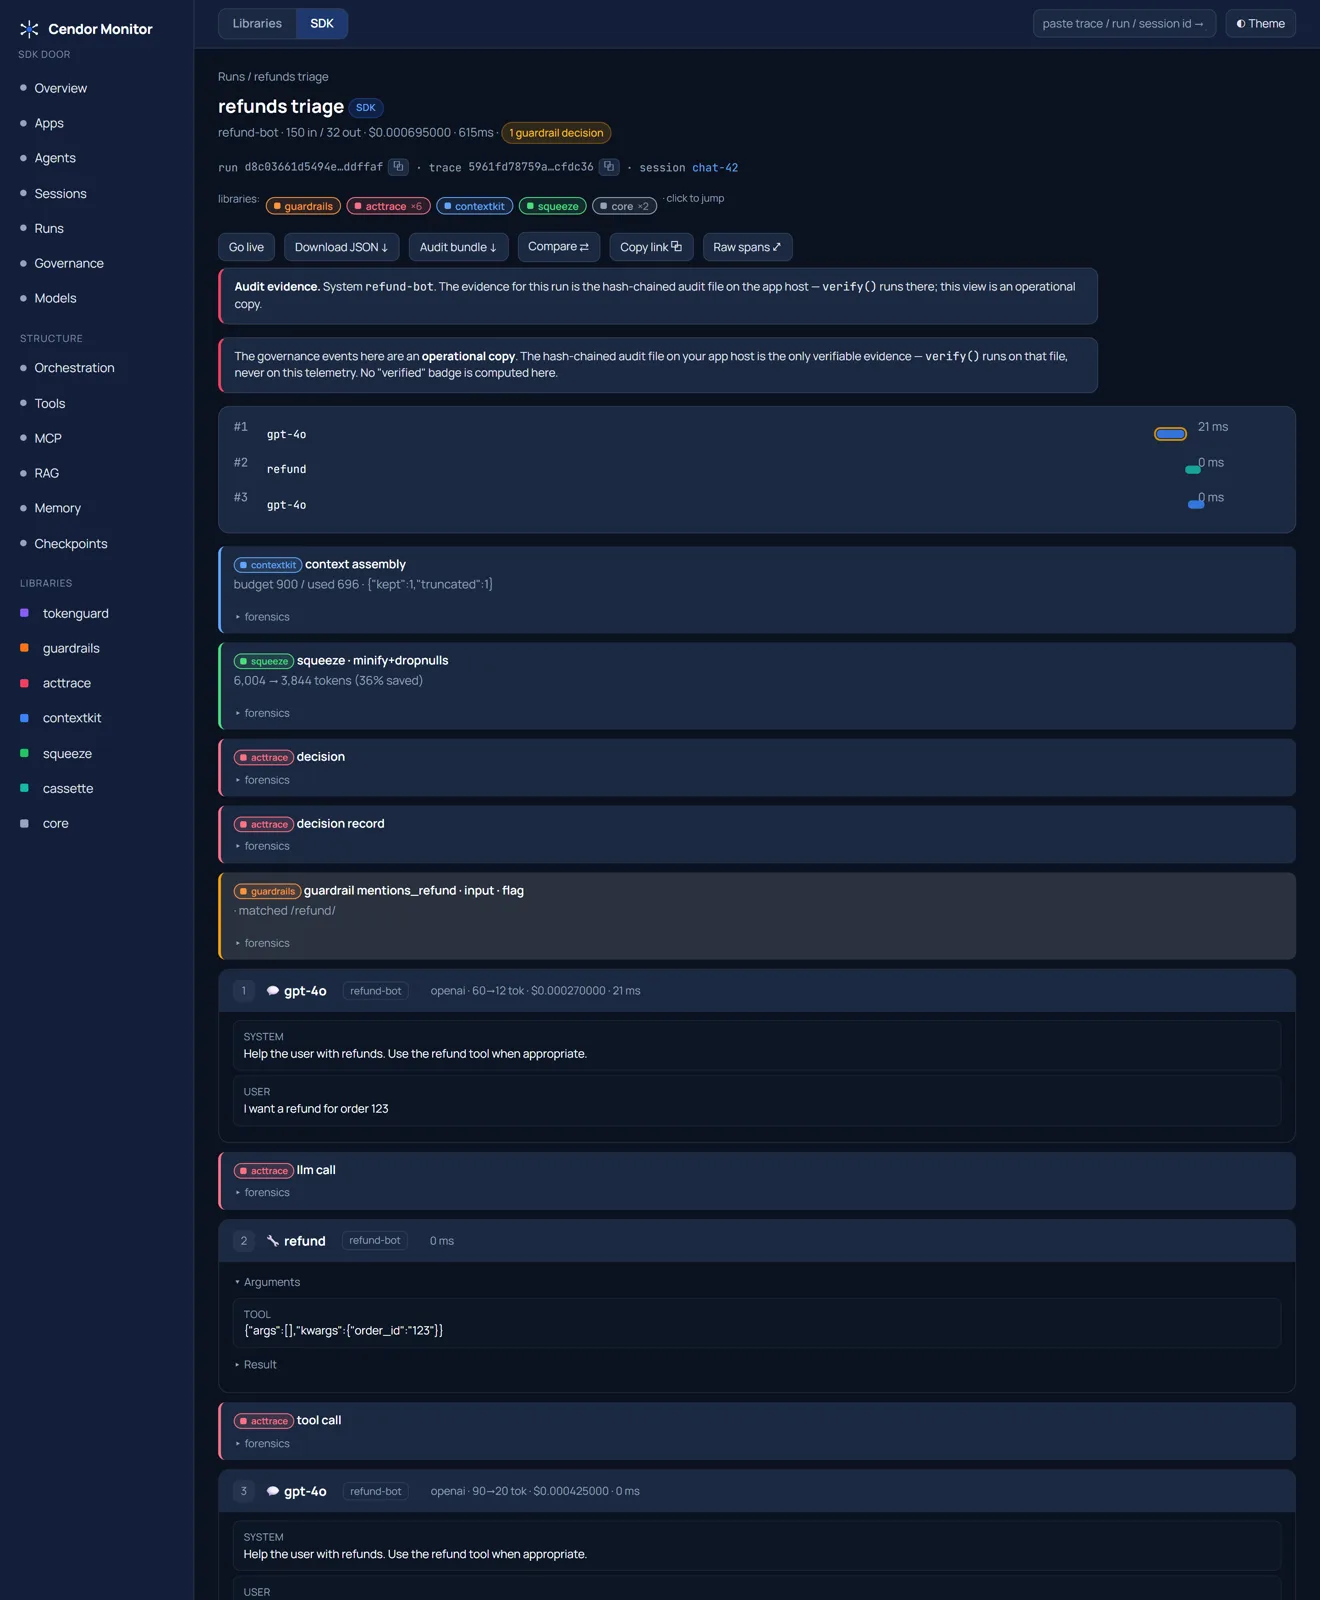This screenshot has width=1320, height=1600.
Task: Click wrench icon of refund tool step
Action: [x=272, y=1241]
